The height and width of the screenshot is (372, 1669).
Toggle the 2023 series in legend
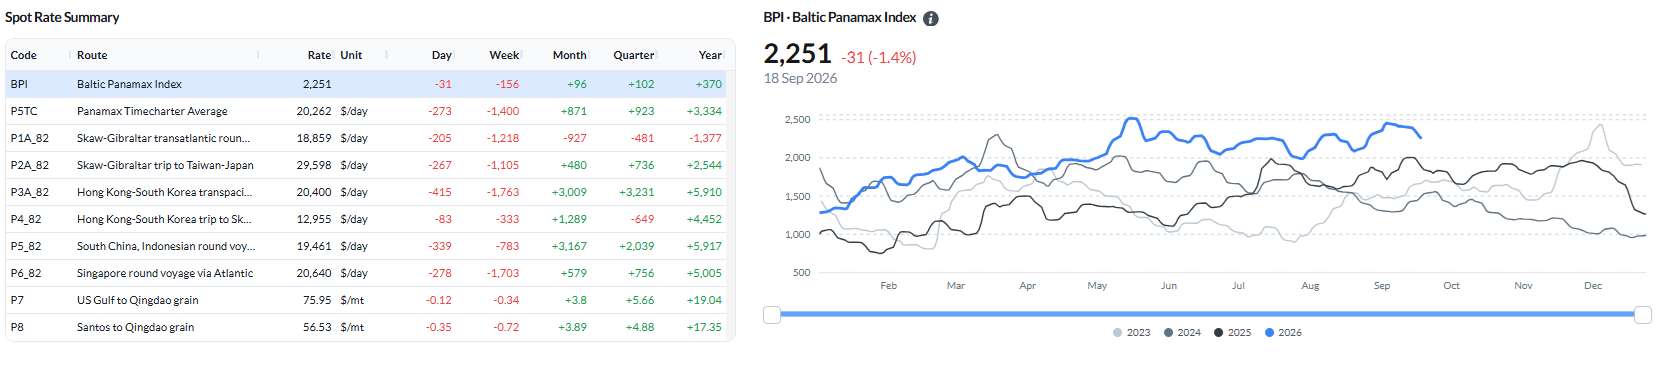(1131, 332)
